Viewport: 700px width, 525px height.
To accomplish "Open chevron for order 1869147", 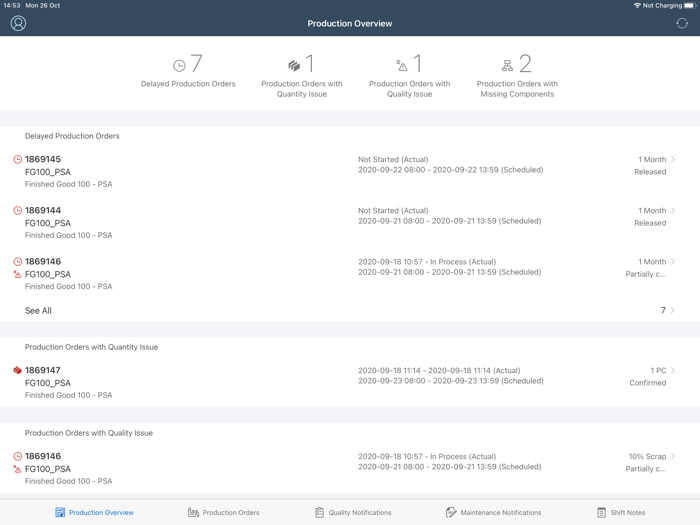I will tap(673, 371).
